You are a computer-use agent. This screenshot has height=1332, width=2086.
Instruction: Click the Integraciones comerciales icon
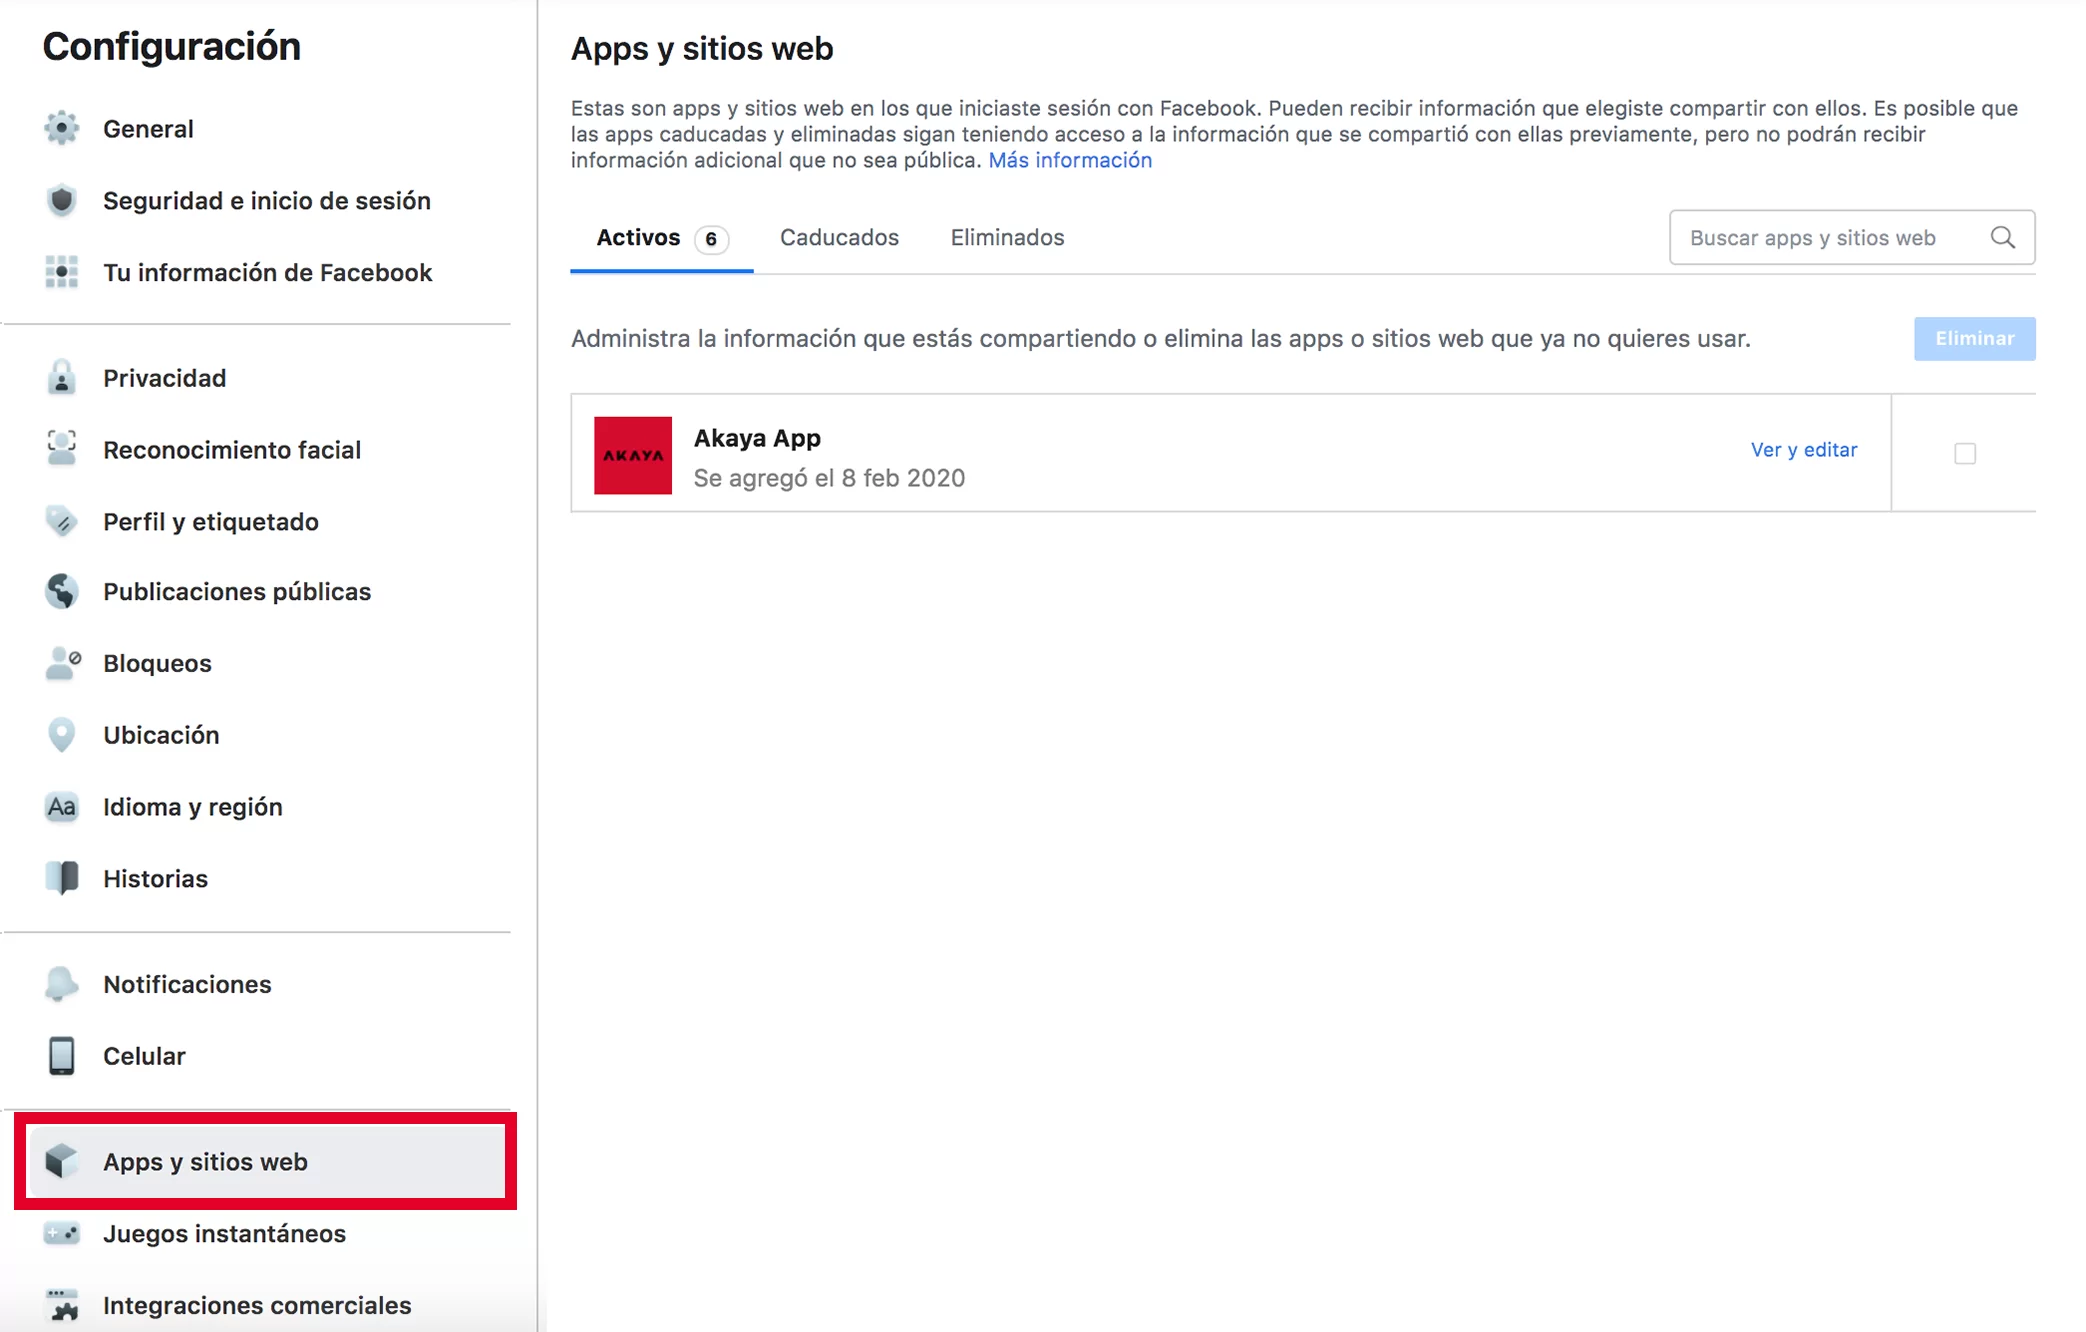(61, 1305)
